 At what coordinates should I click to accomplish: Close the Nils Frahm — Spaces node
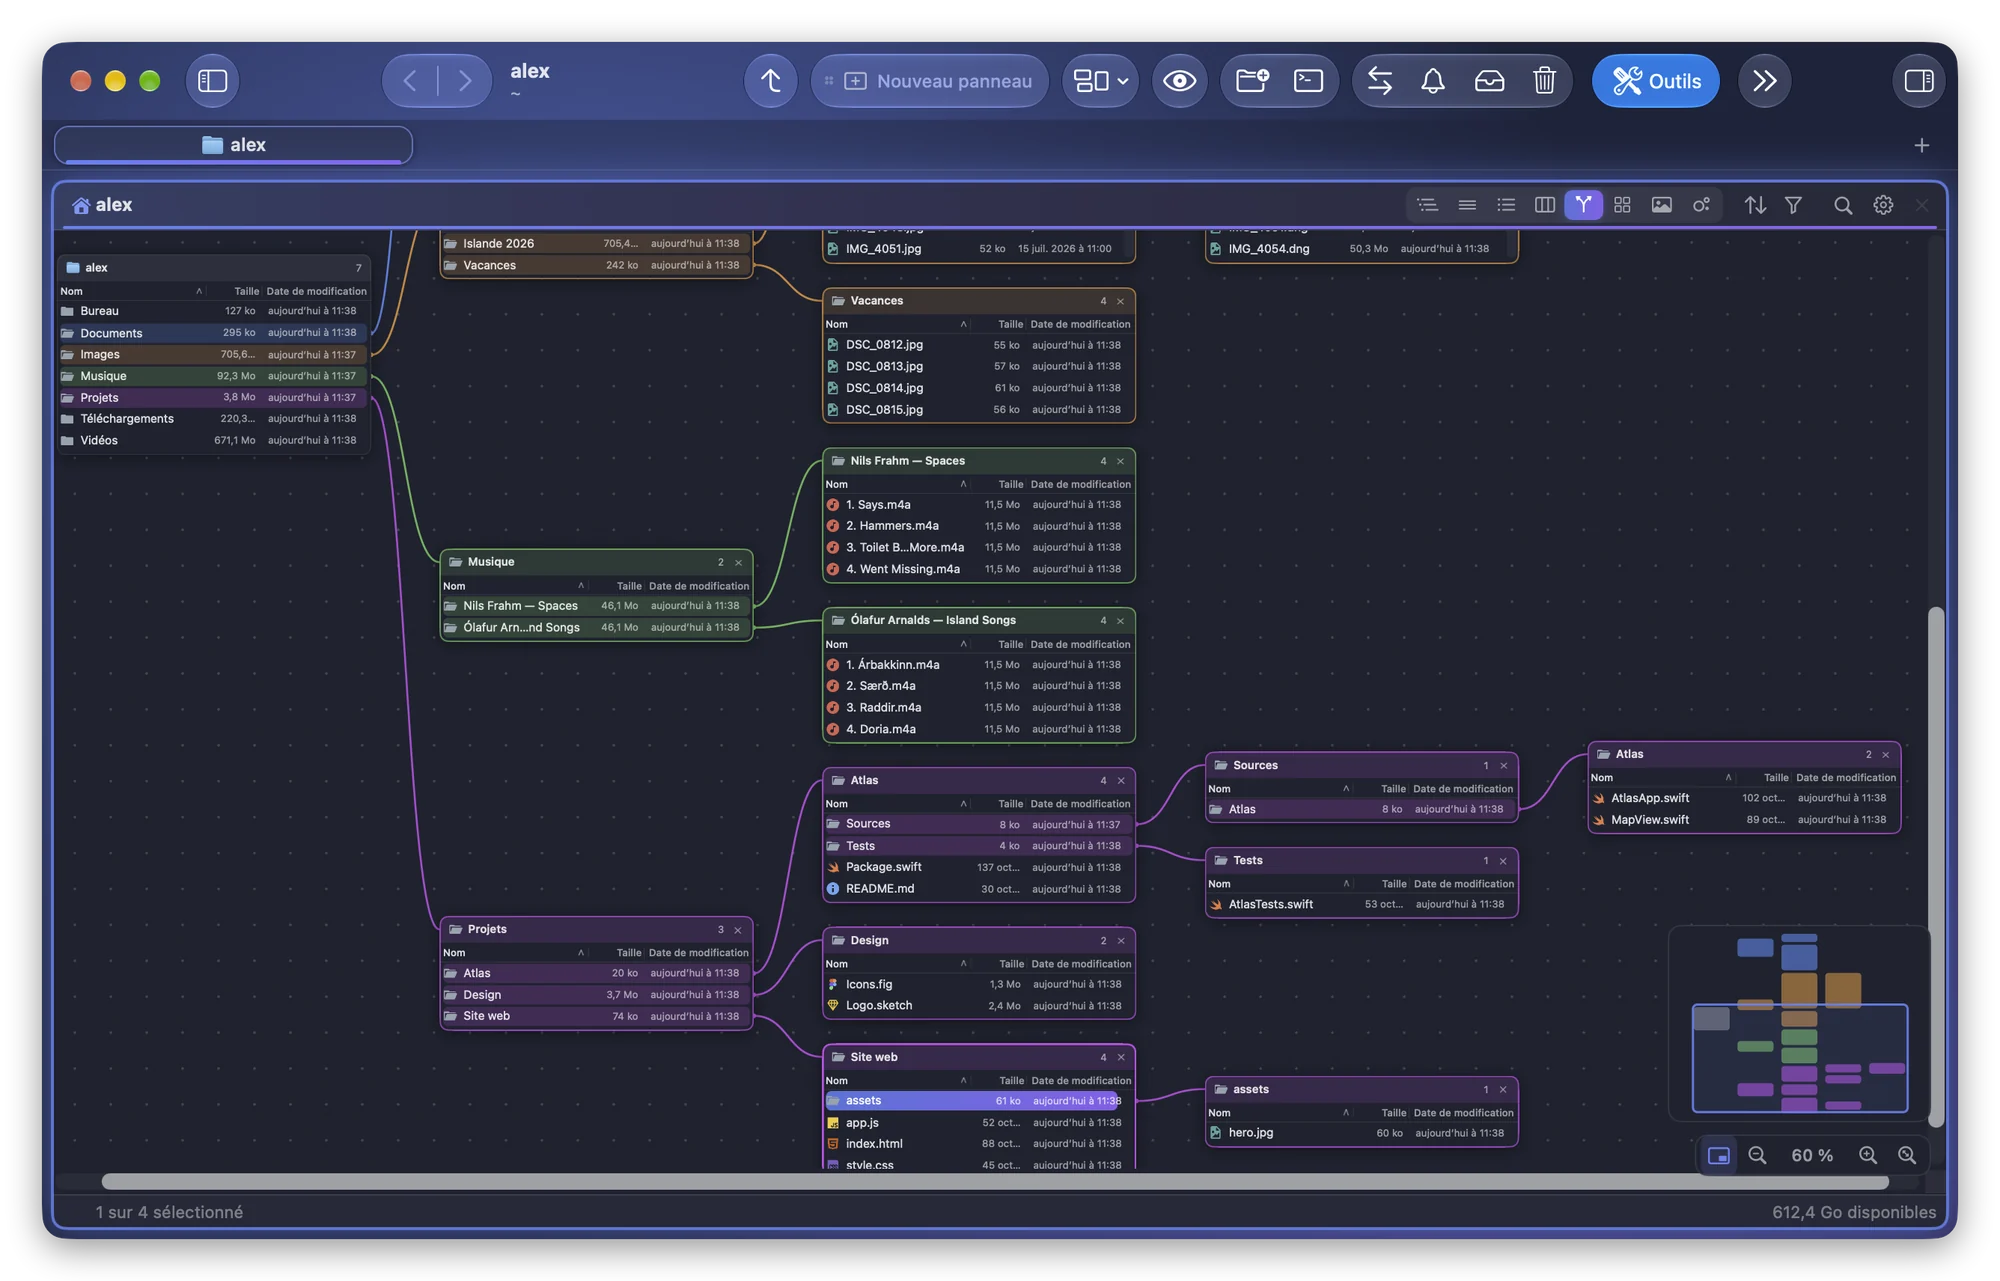(1121, 461)
